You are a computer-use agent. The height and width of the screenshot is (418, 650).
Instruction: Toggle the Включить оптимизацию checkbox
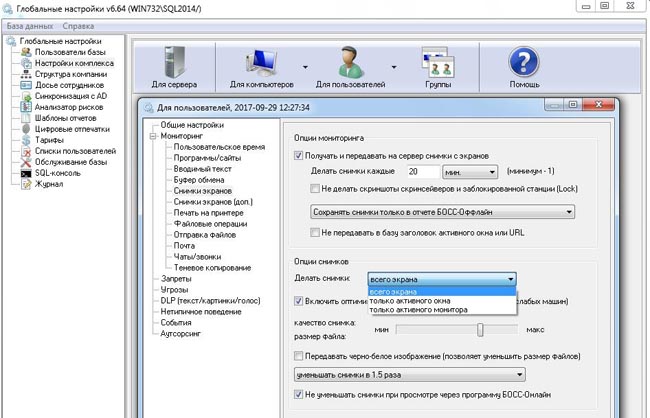tap(298, 301)
